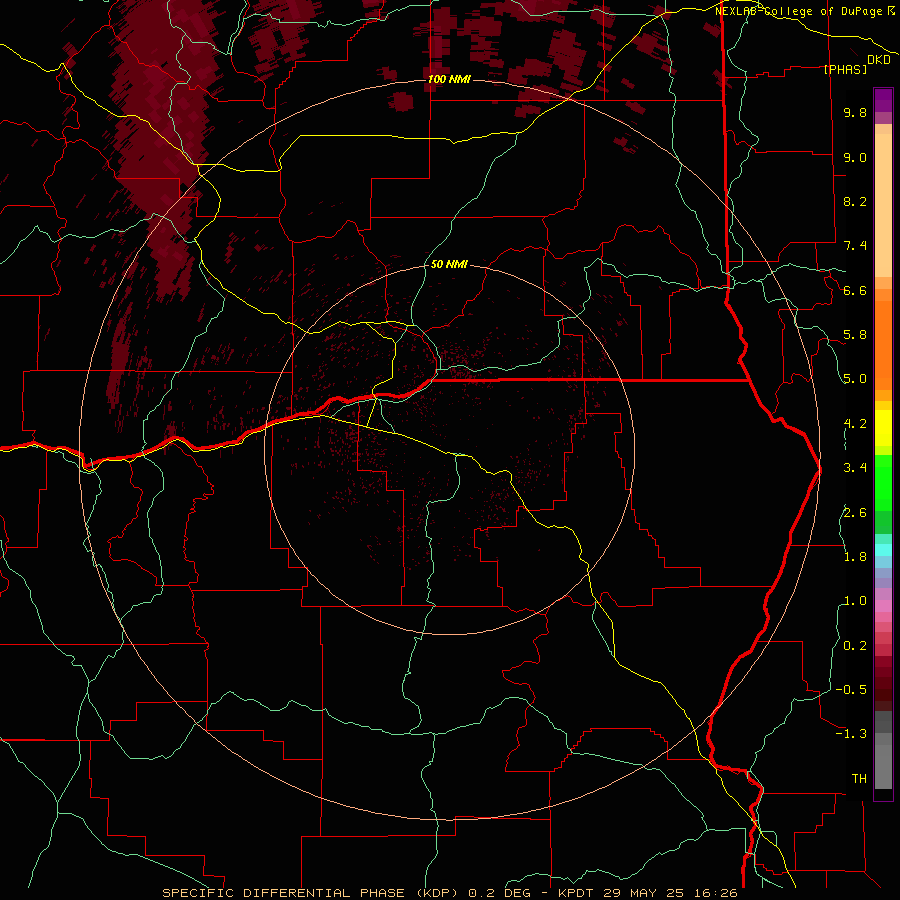Pick the bright green segment of the color bar

point(883,482)
